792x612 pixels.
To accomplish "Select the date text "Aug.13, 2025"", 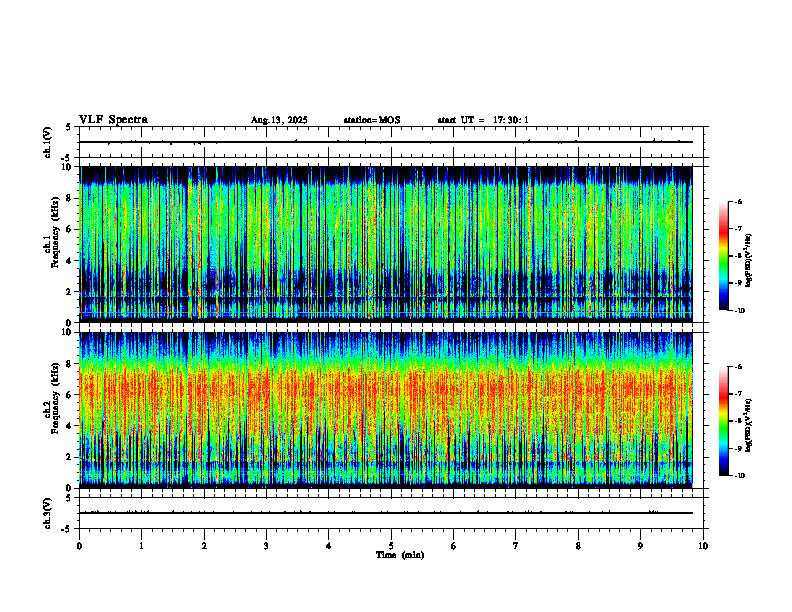I will coord(279,120).
